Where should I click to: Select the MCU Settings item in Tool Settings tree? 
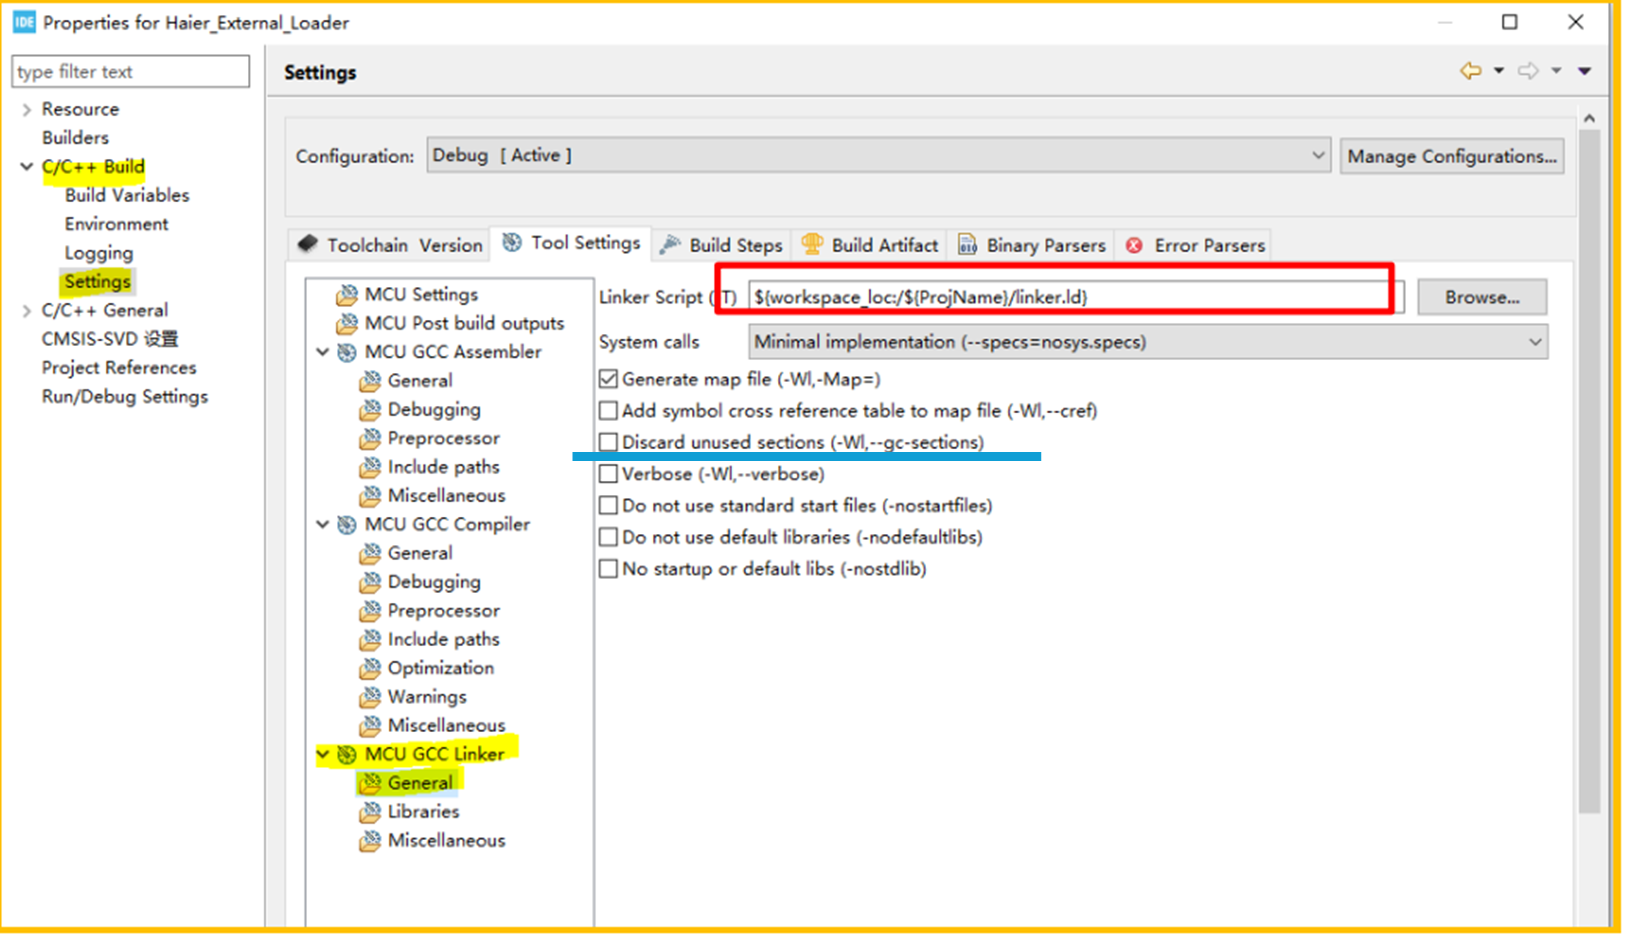419,294
